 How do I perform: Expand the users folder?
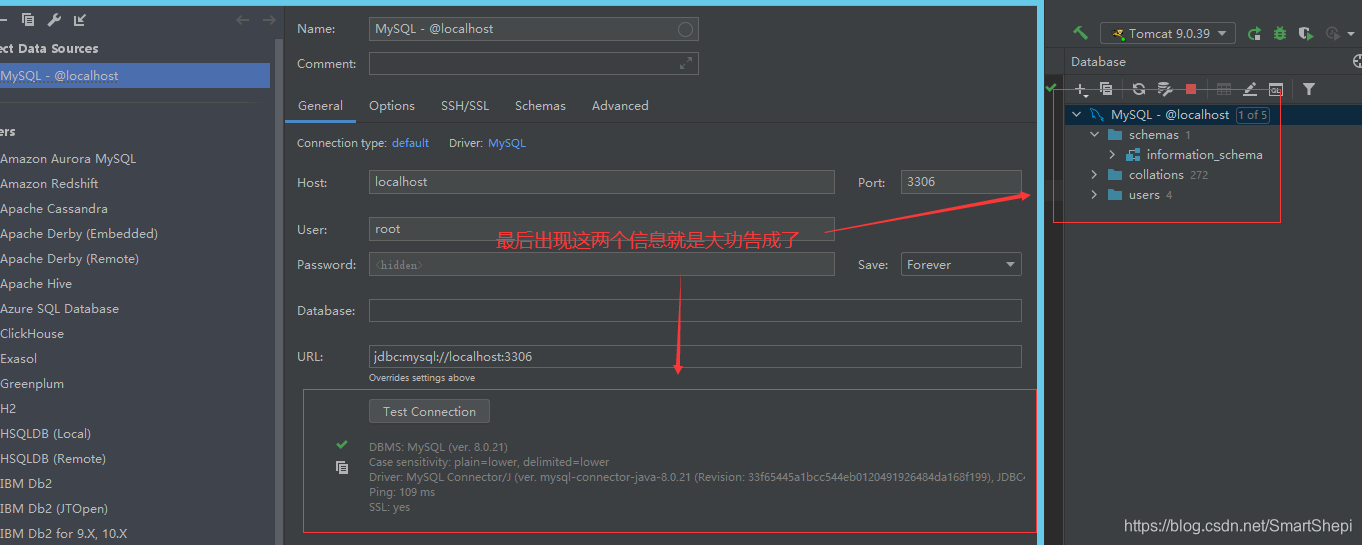1094,194
